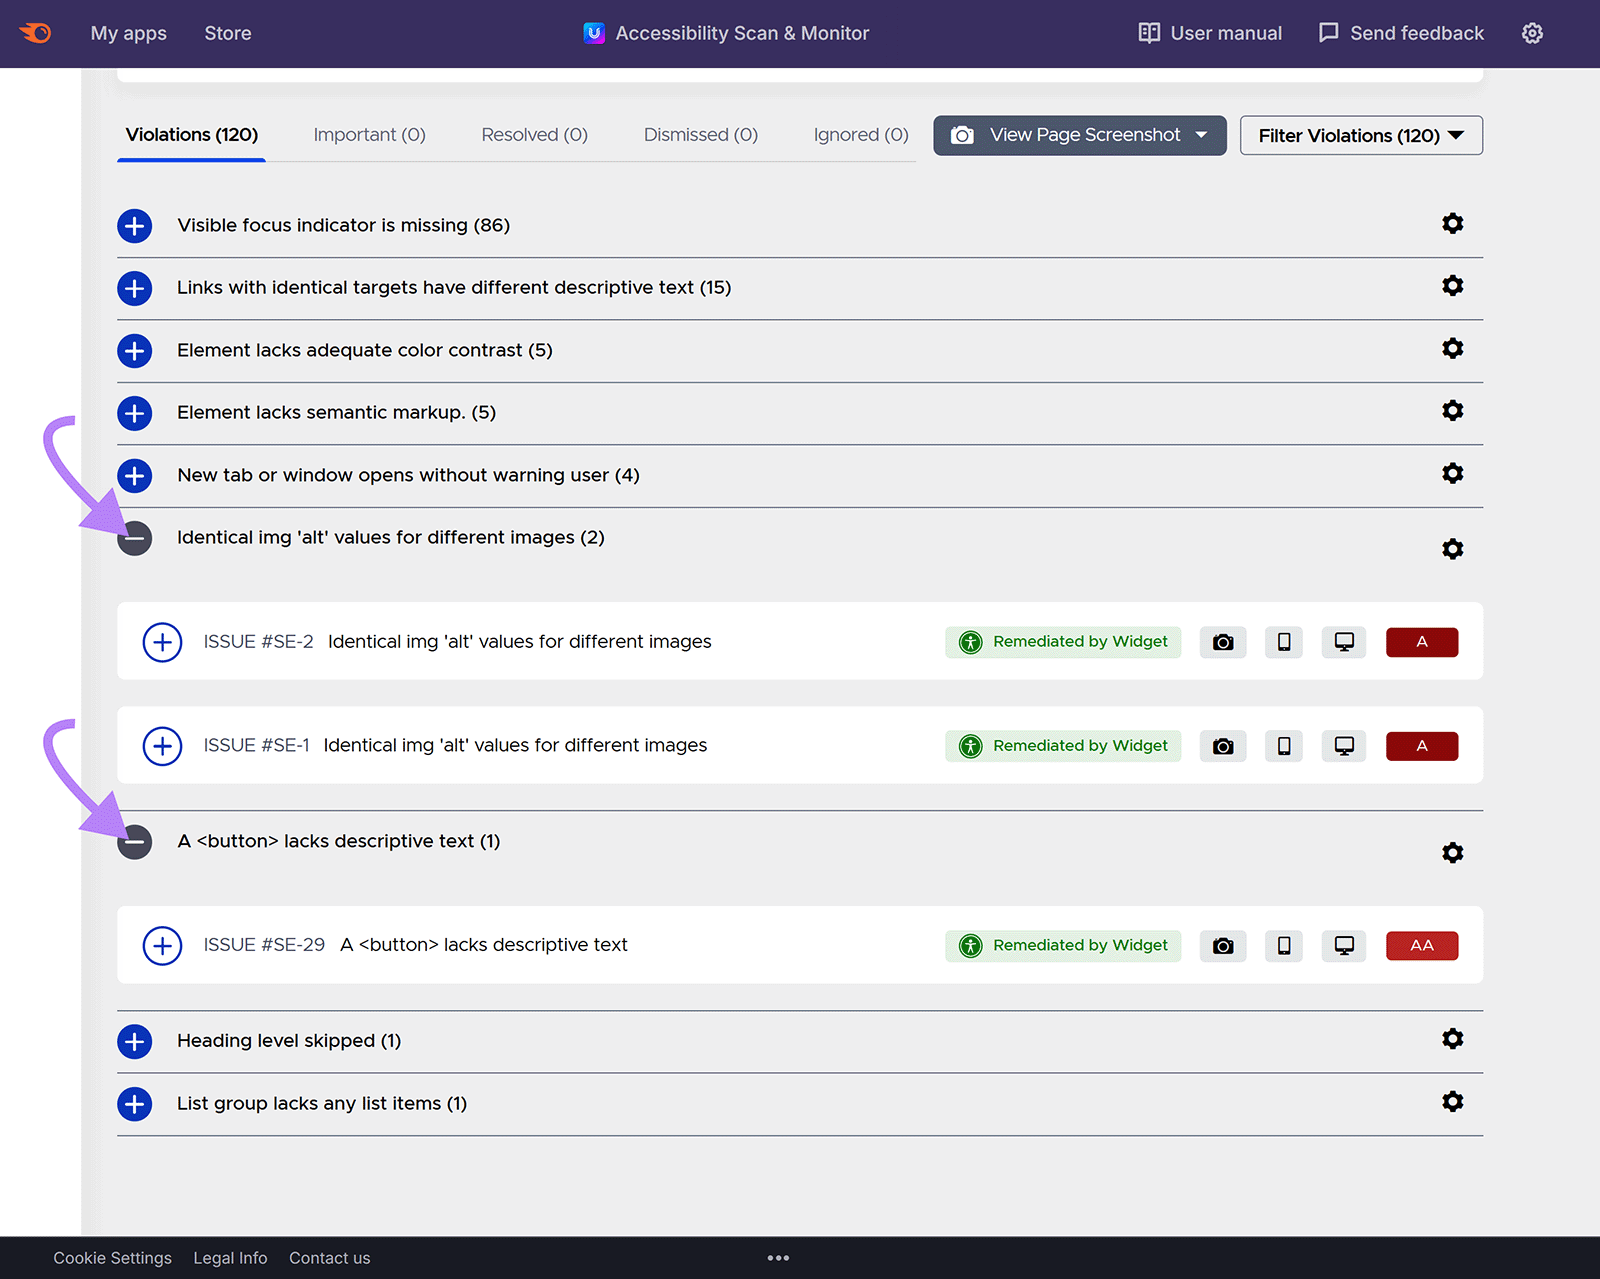This screenshot has height=1279, width=1600.
Task: Expand ISSUE #SE-2 details
Action: 162,642
